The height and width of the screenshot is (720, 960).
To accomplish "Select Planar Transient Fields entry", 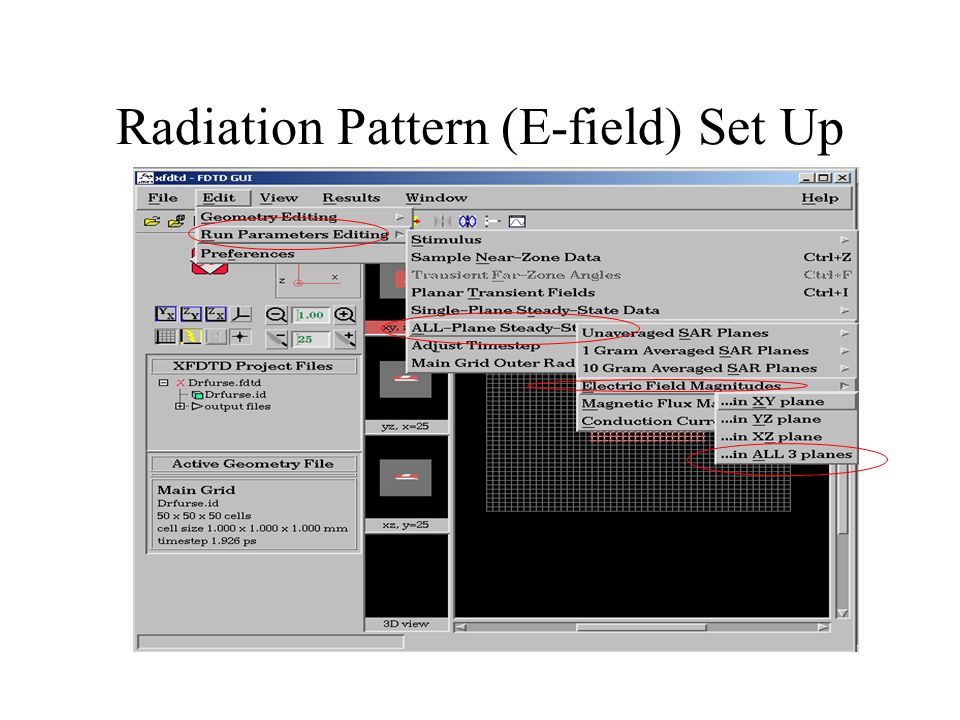I will click(631, 293).
